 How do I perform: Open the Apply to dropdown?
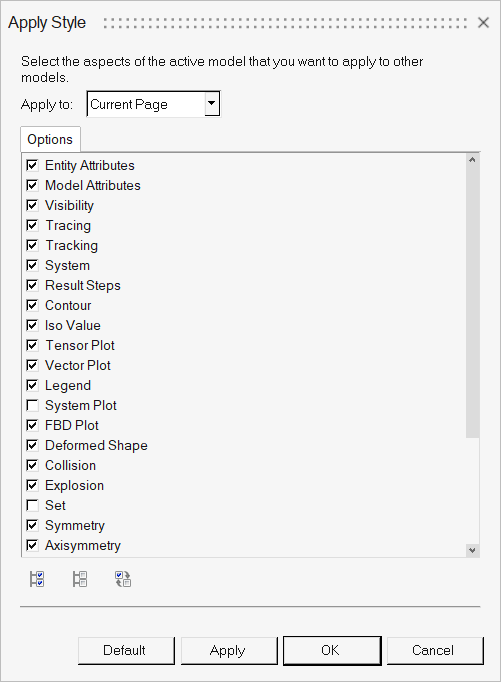[211, 104]
